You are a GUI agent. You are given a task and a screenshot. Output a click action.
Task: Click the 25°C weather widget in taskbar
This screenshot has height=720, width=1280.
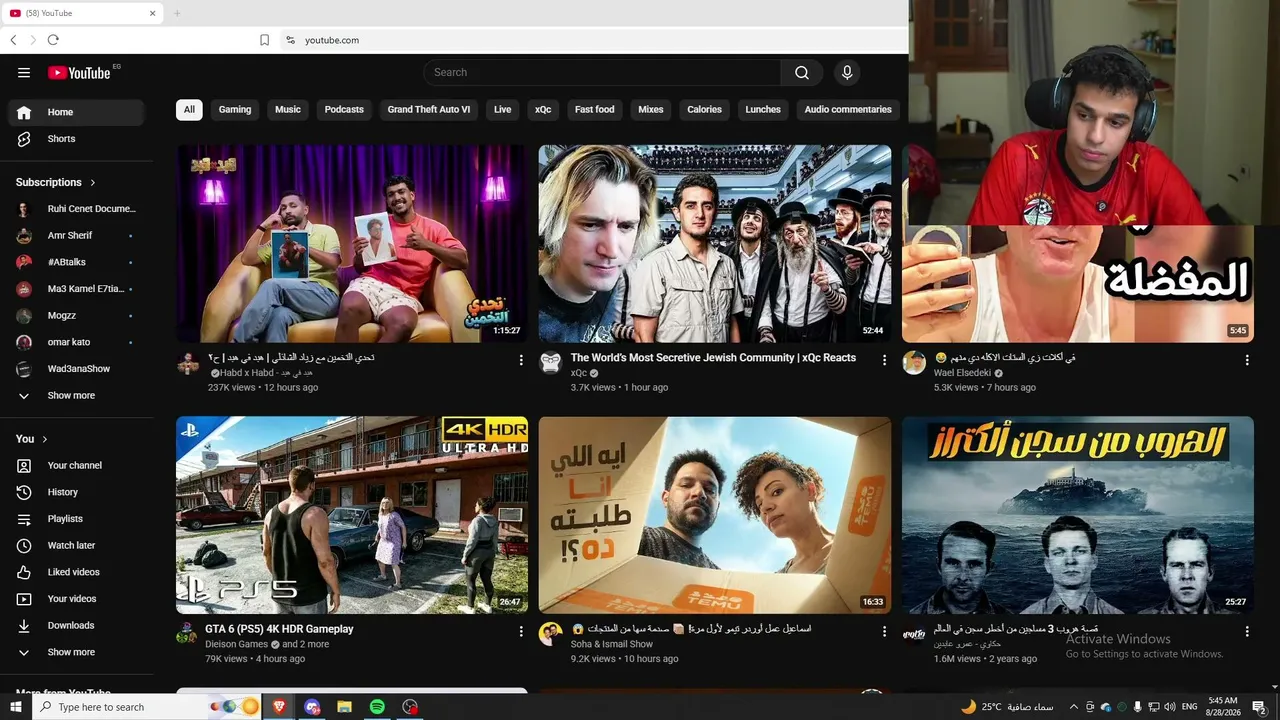[x=1007, y=707]
